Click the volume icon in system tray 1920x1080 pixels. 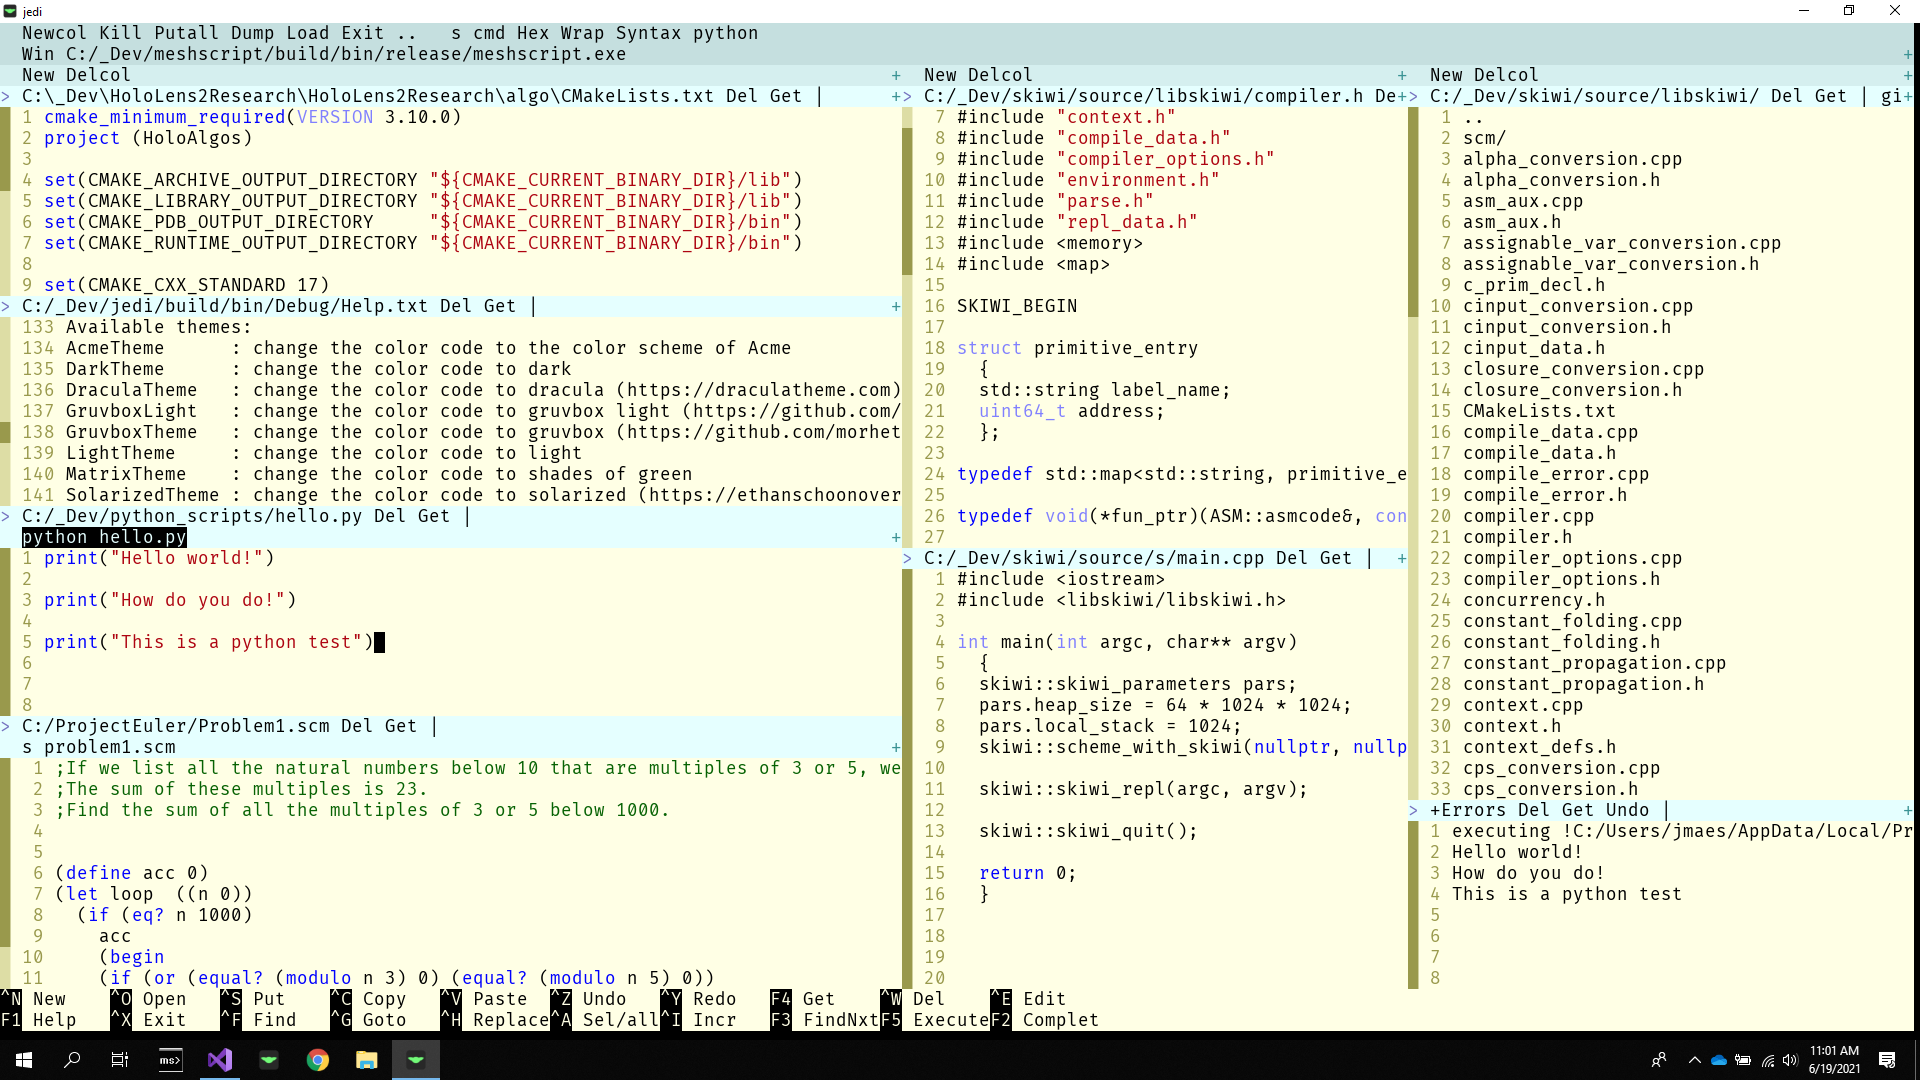[x=1790, y=1060]
